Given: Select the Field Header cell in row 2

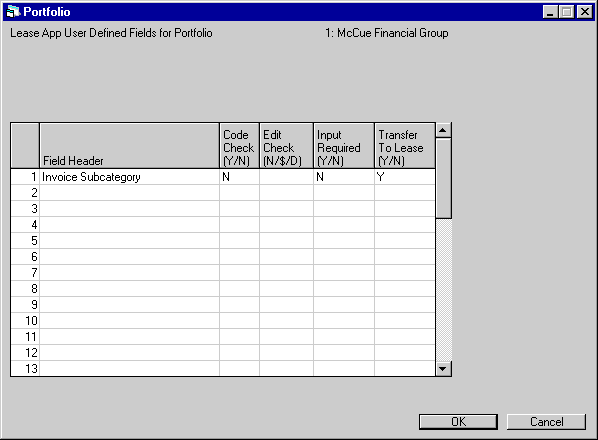Looking at the screenshot, I should [x=130, y=193].
